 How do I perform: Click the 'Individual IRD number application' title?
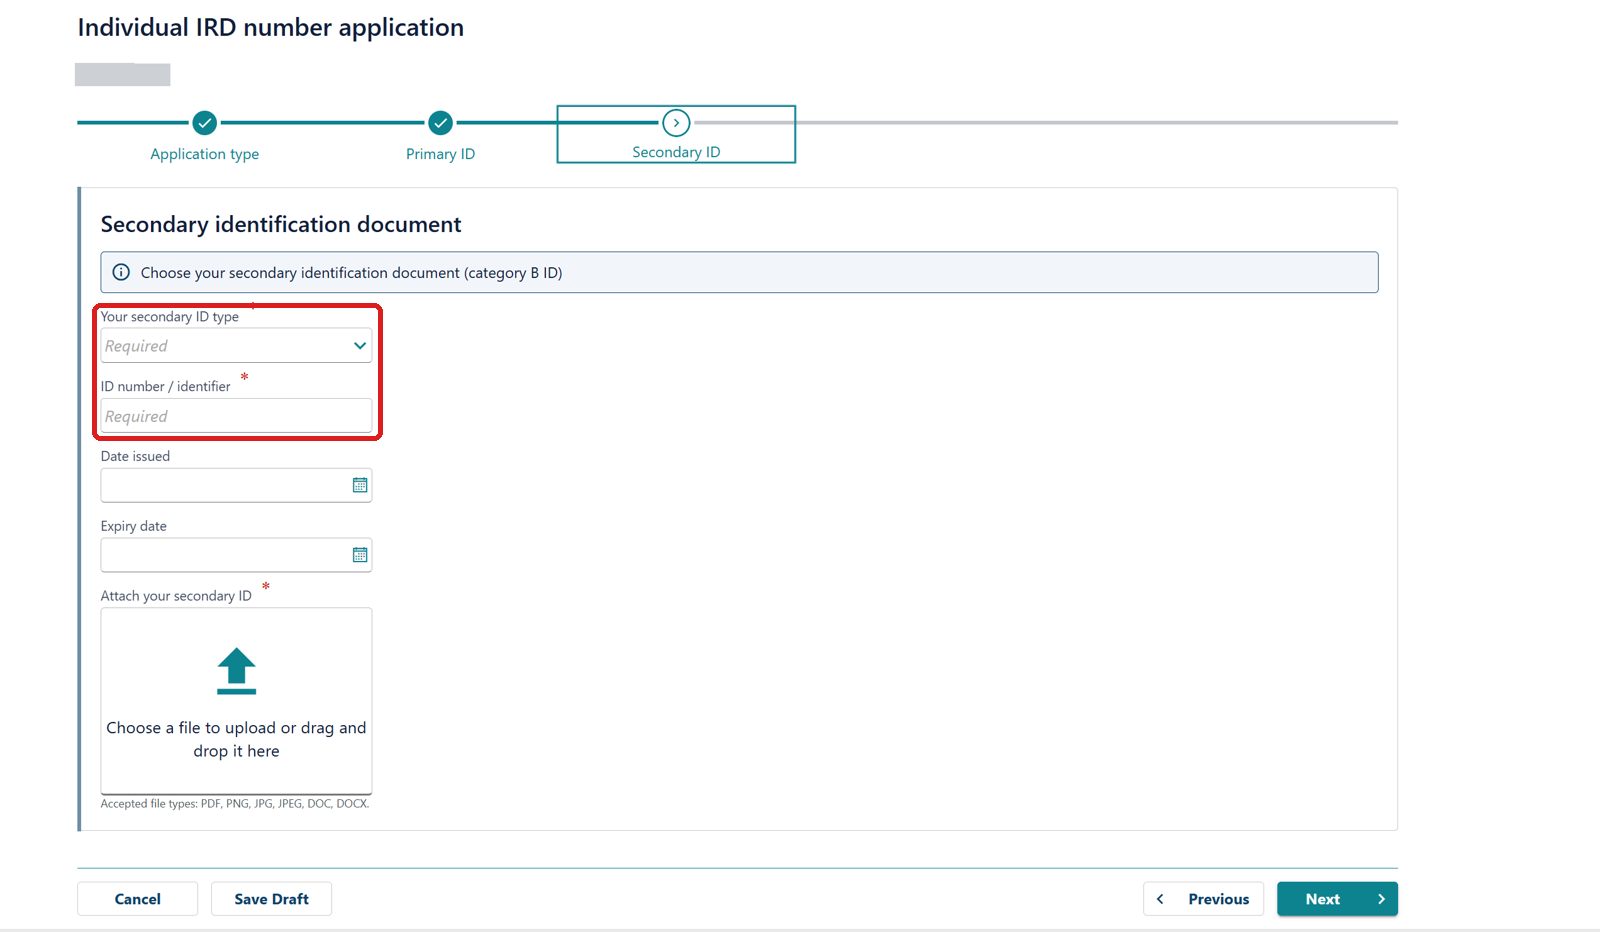[x=271, y=28]
